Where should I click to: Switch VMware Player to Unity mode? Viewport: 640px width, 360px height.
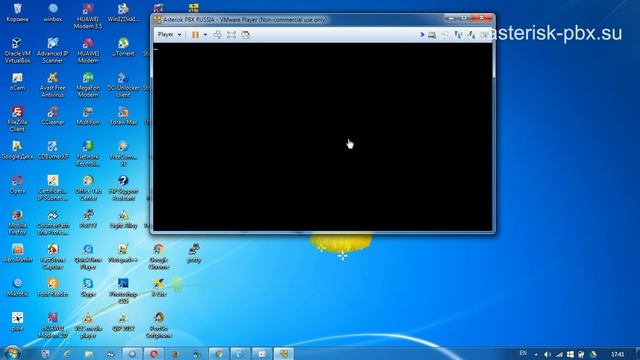(245, 35)
